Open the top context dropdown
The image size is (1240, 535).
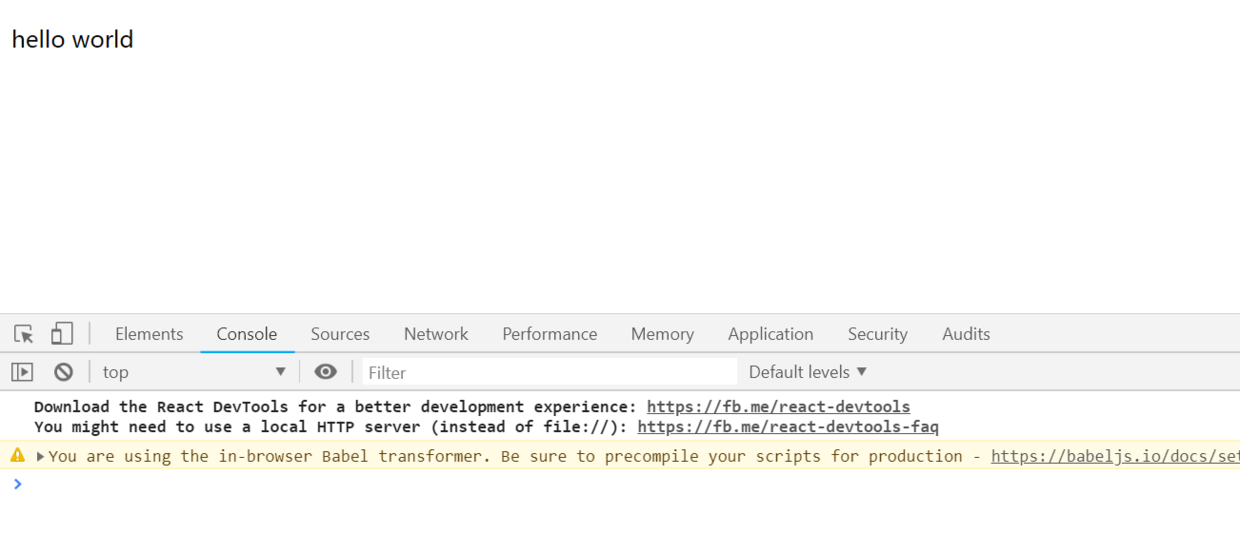tap(194, 372)
